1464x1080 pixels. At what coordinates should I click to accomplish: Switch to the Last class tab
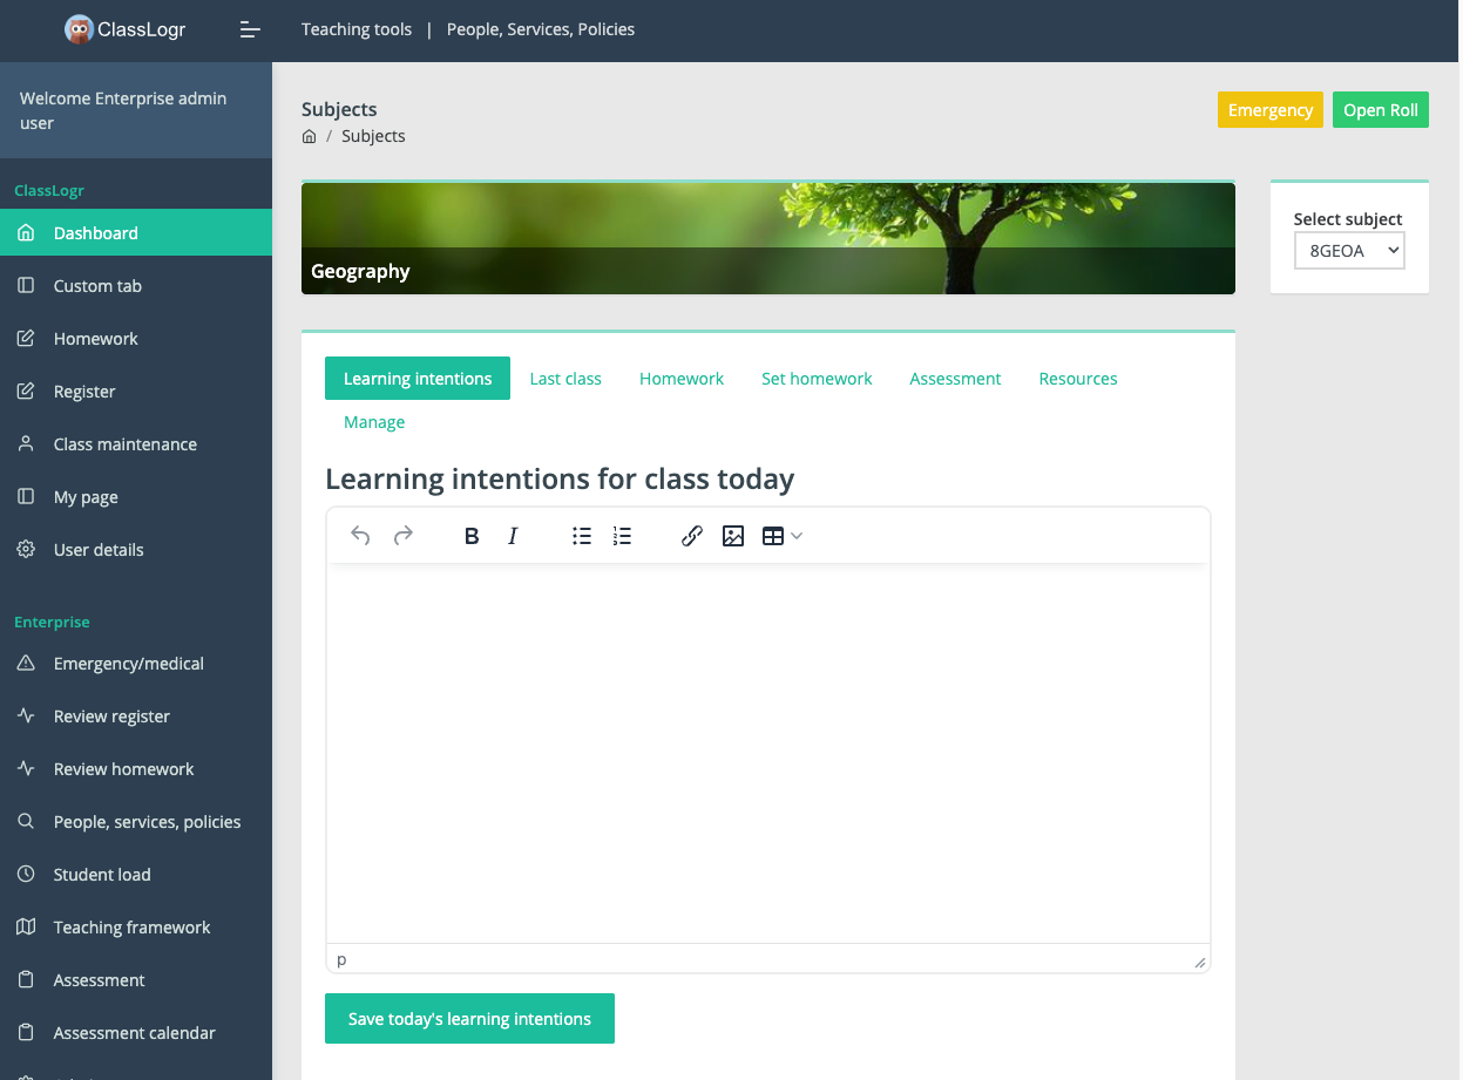565,379
